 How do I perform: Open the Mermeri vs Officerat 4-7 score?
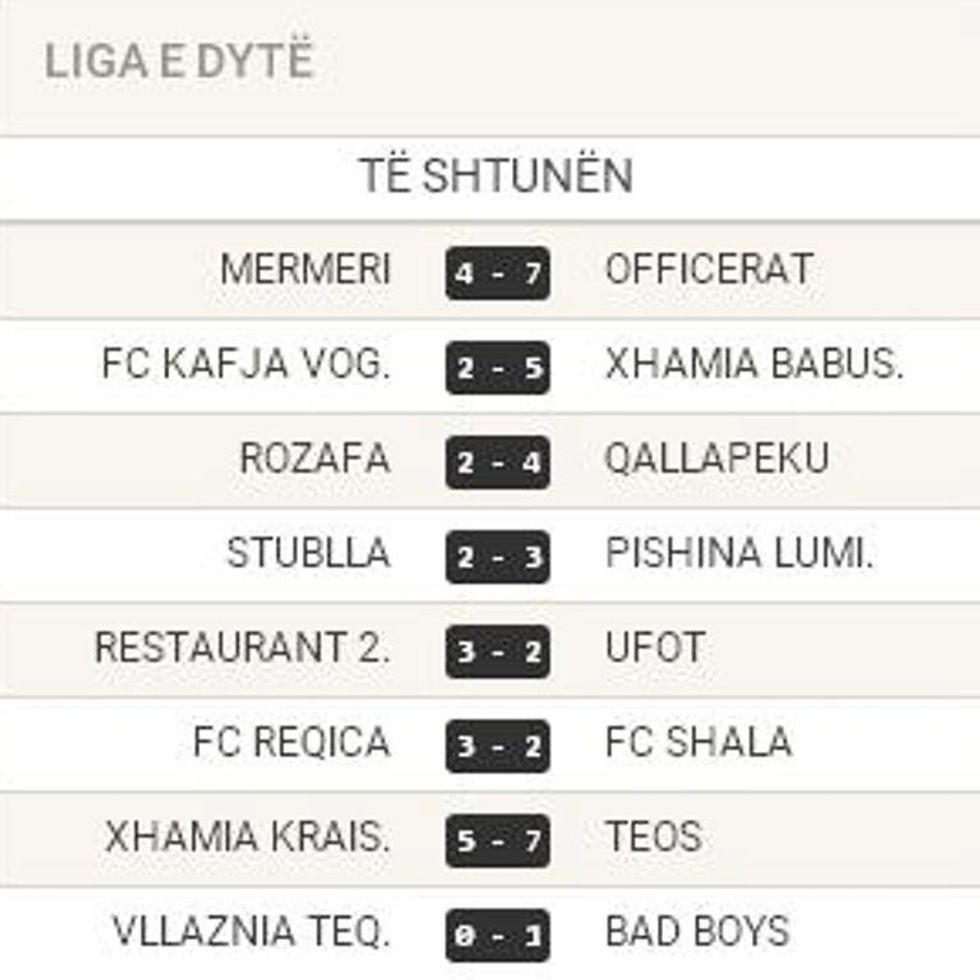(x=498, y=272)
